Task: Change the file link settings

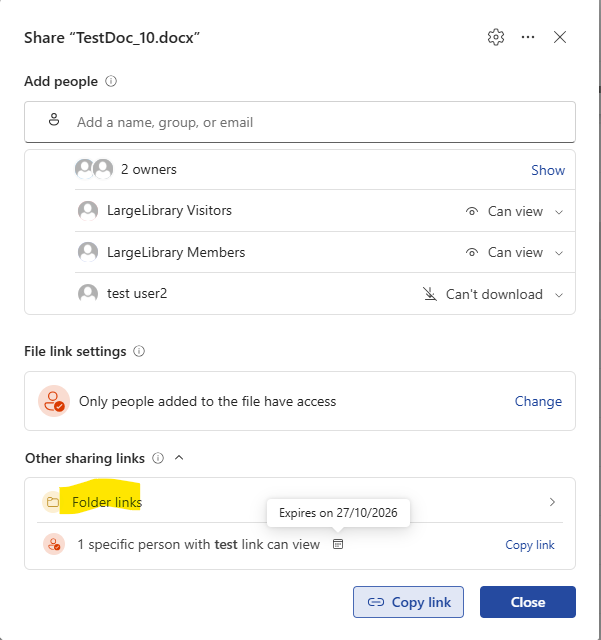Action: click(538, 401)
